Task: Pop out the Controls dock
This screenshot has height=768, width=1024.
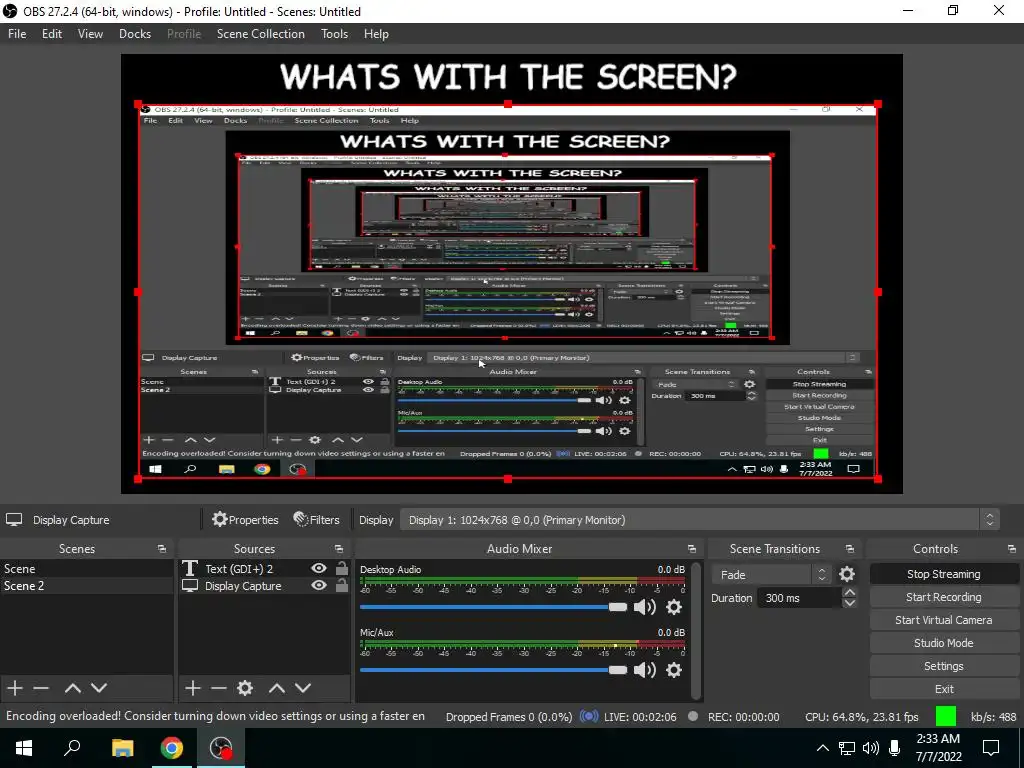Action: (1012, 549)
